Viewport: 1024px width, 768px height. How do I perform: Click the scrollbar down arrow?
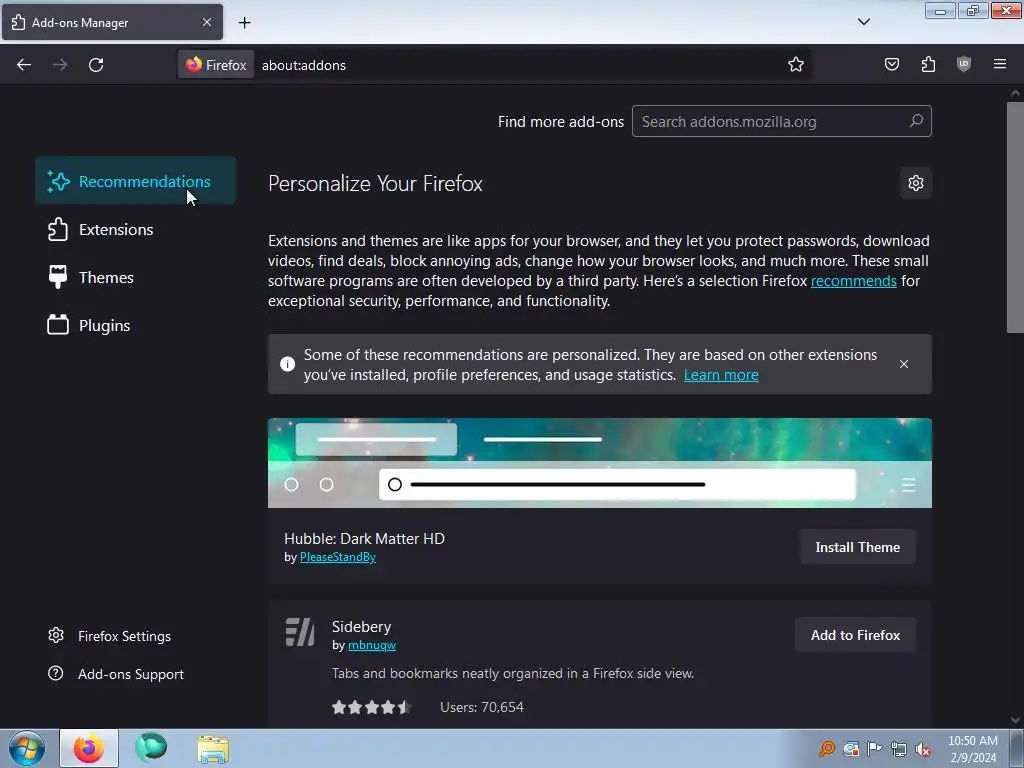1015,720
